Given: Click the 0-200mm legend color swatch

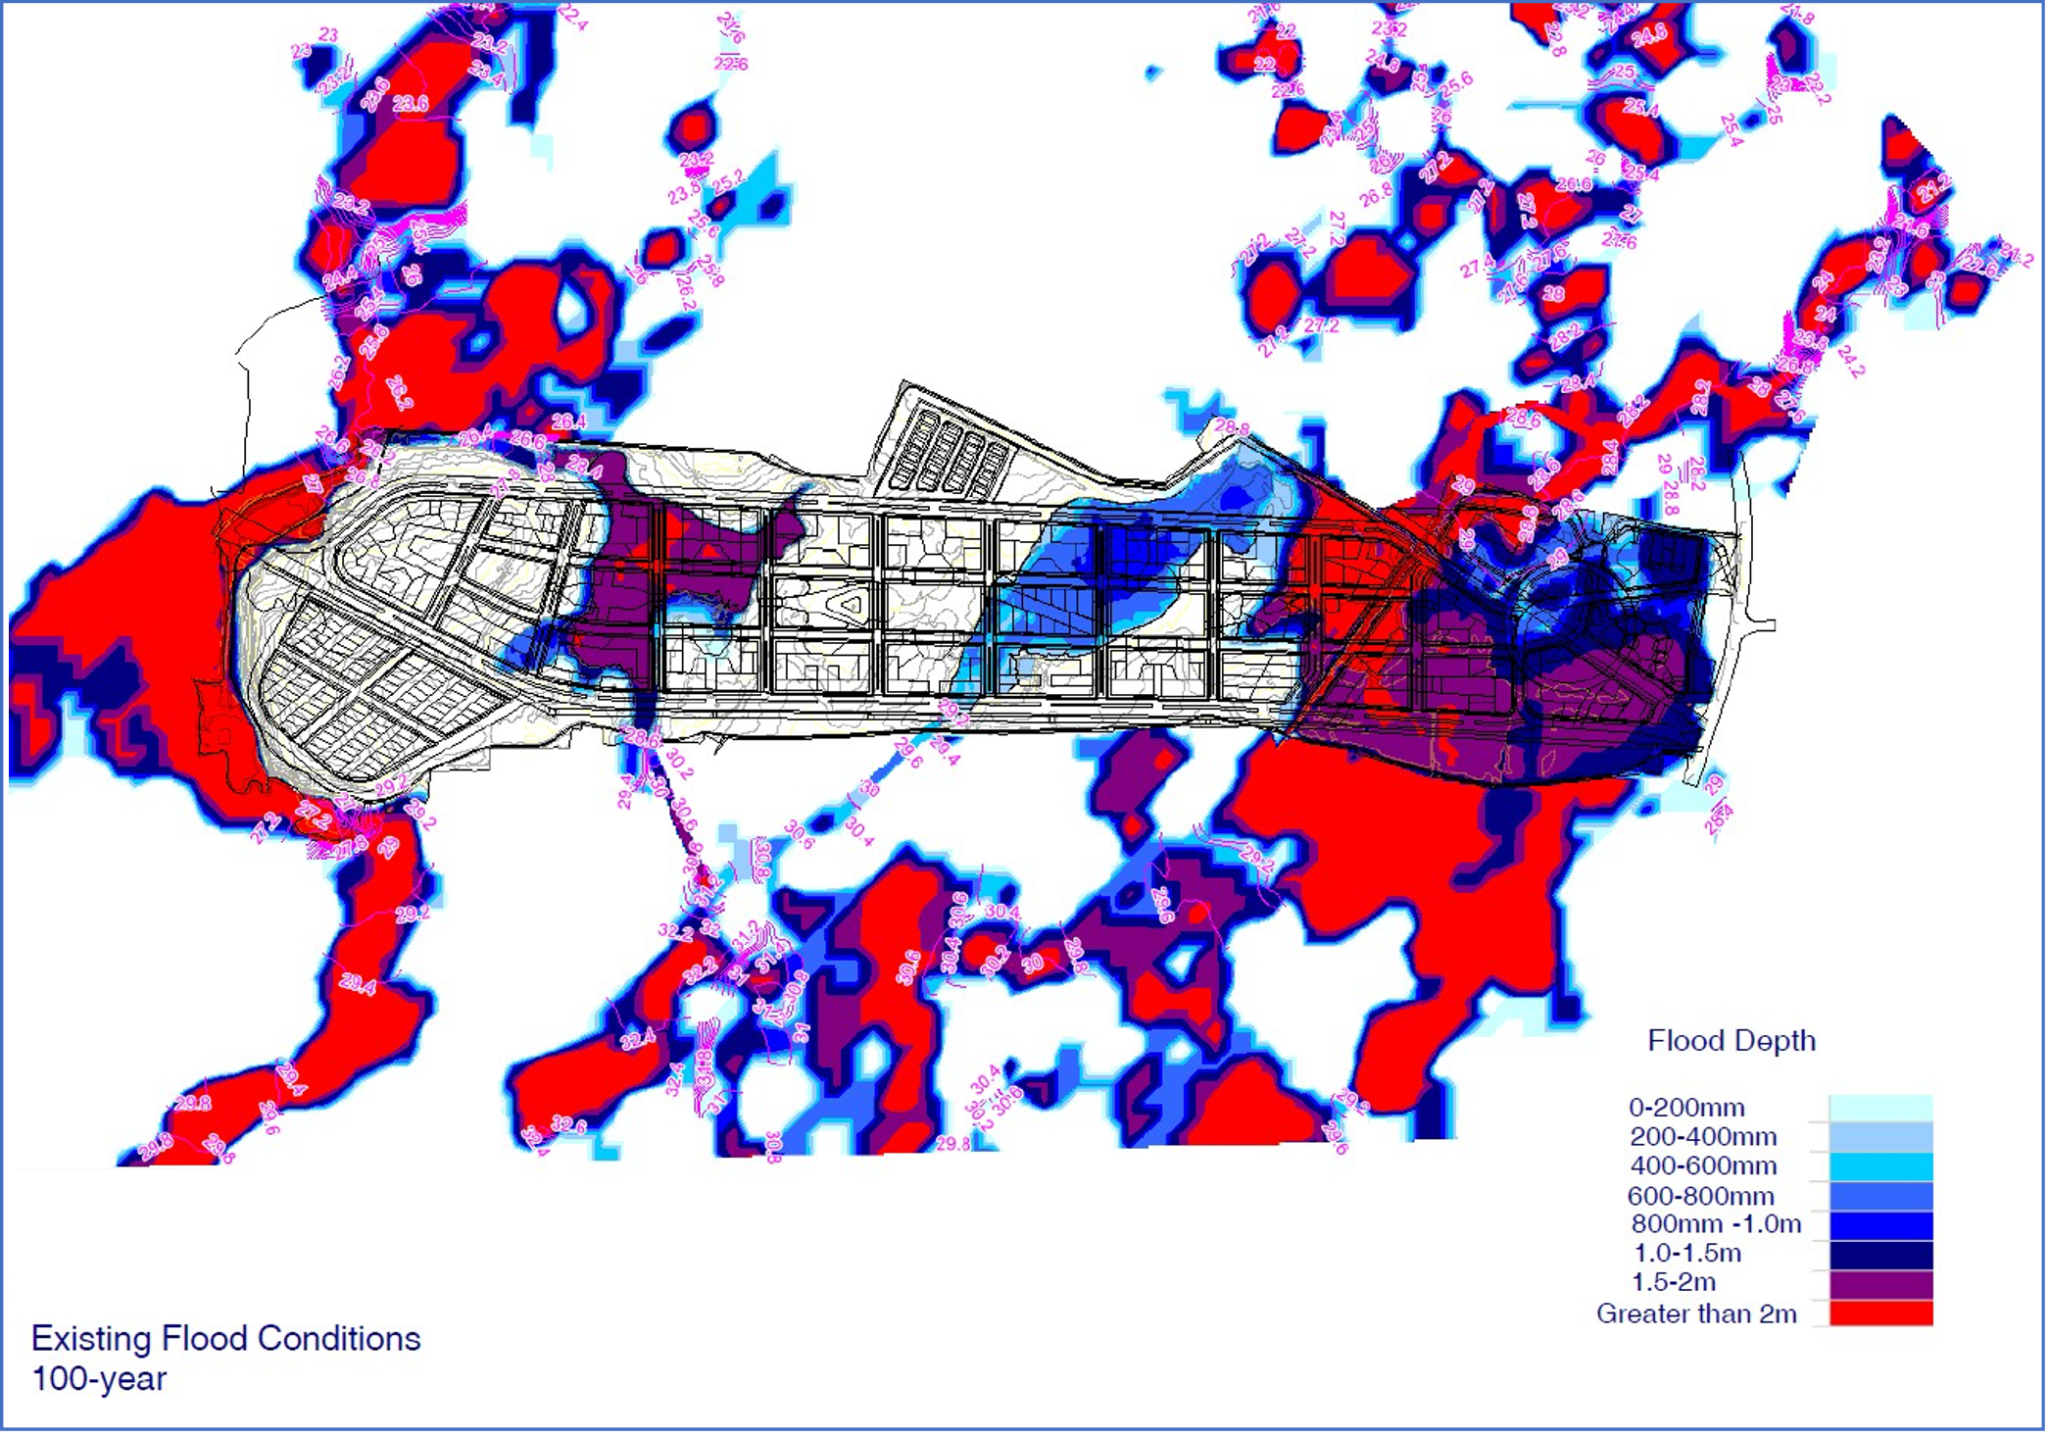Looking at the screenshot, I should [1880, 1108].
